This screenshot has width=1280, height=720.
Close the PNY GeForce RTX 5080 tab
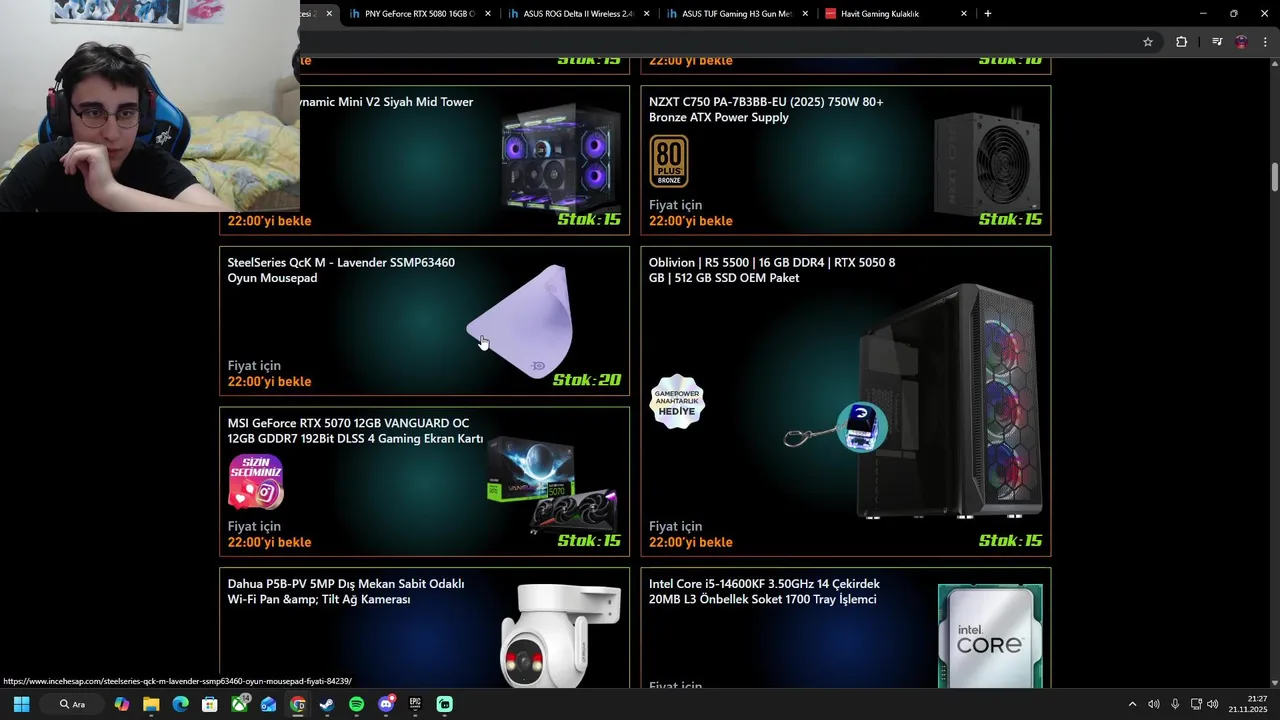[488, 14]
